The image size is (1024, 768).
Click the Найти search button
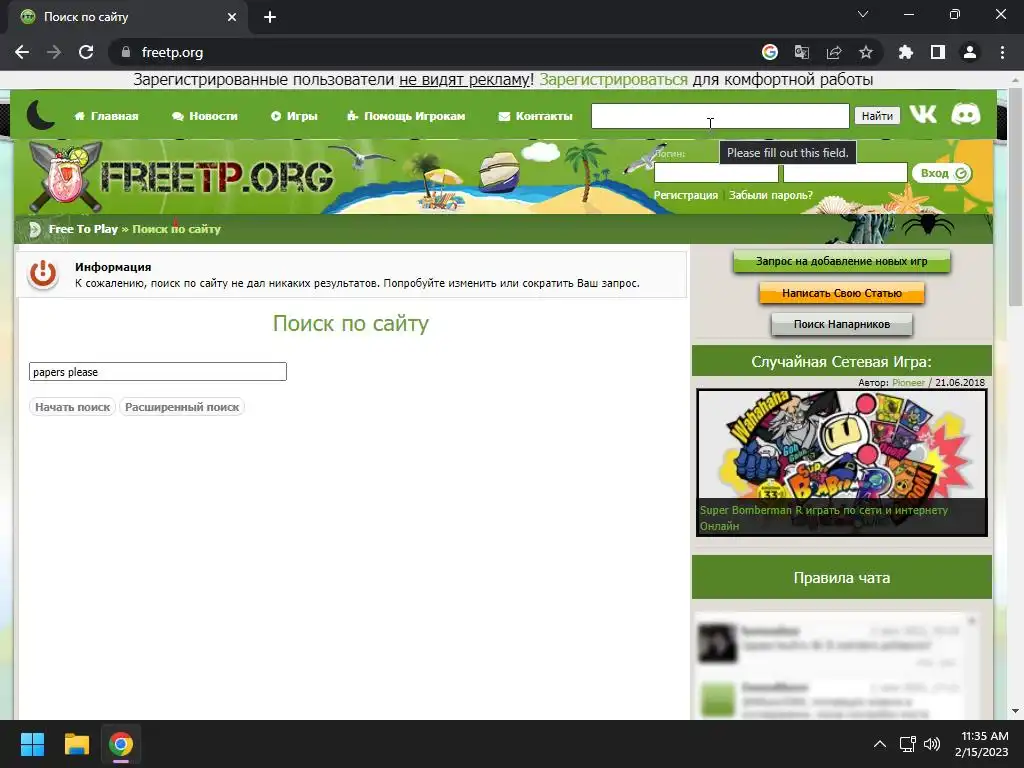877,116
